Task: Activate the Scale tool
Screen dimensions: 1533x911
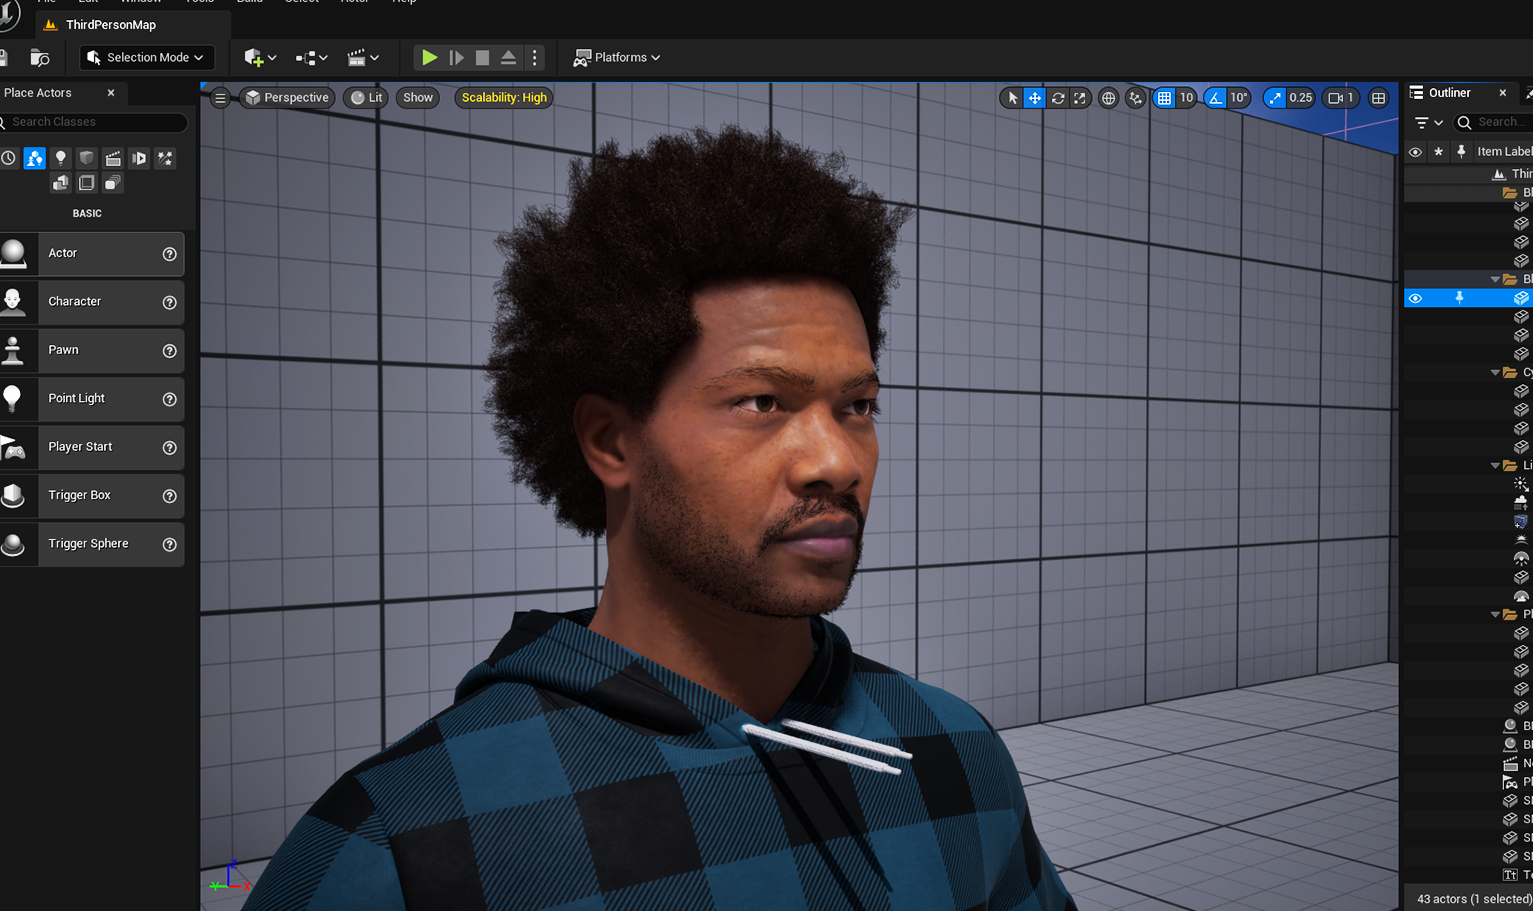Action: click(1080, 98)
